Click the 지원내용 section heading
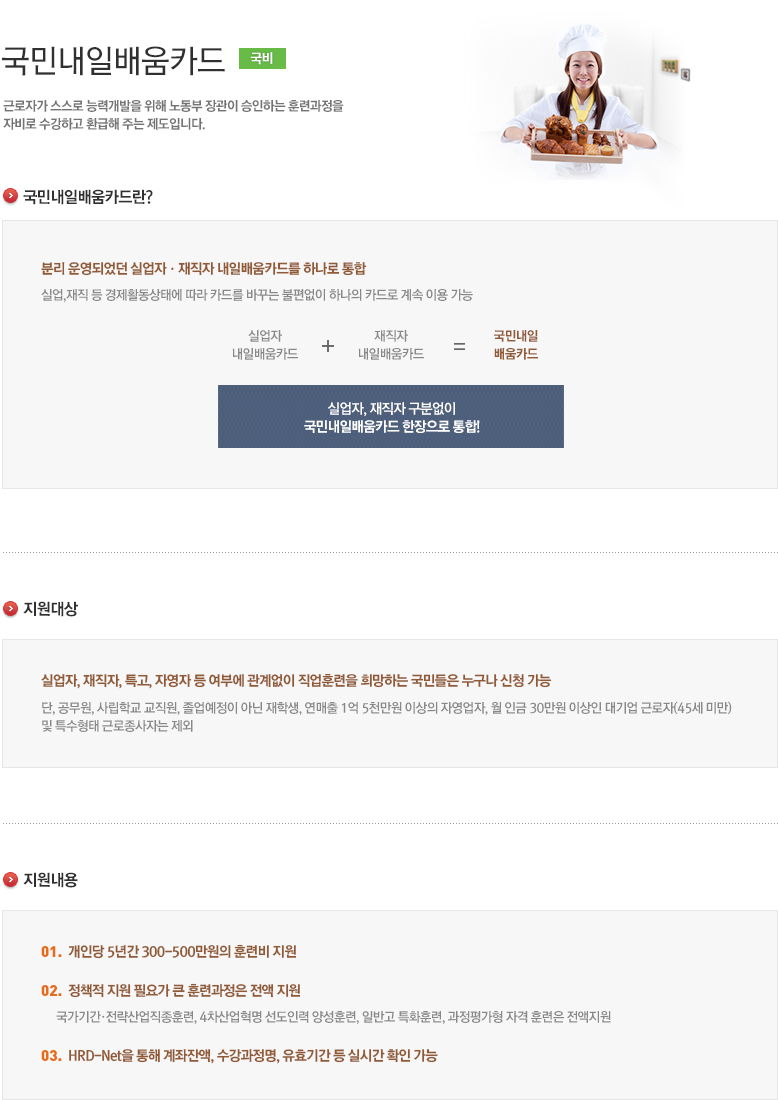 51,880
